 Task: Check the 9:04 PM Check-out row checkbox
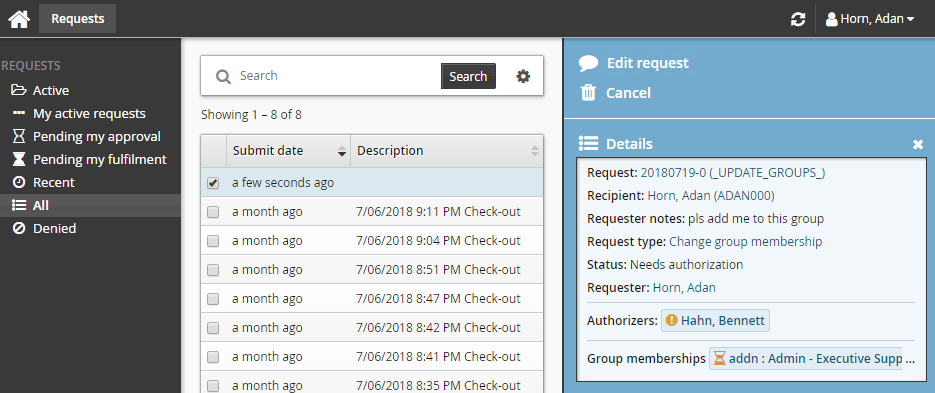213,241
